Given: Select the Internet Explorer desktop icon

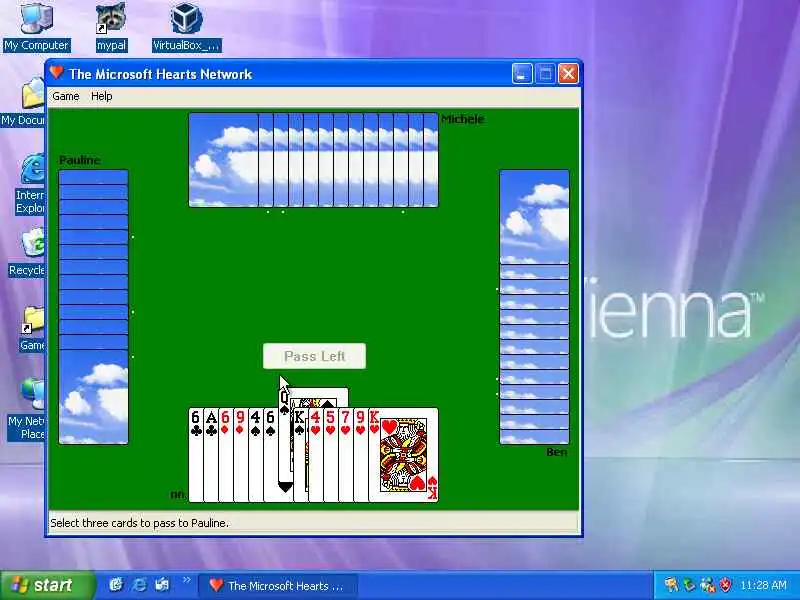Looking at the screenshot, I should tap(30, 184).
